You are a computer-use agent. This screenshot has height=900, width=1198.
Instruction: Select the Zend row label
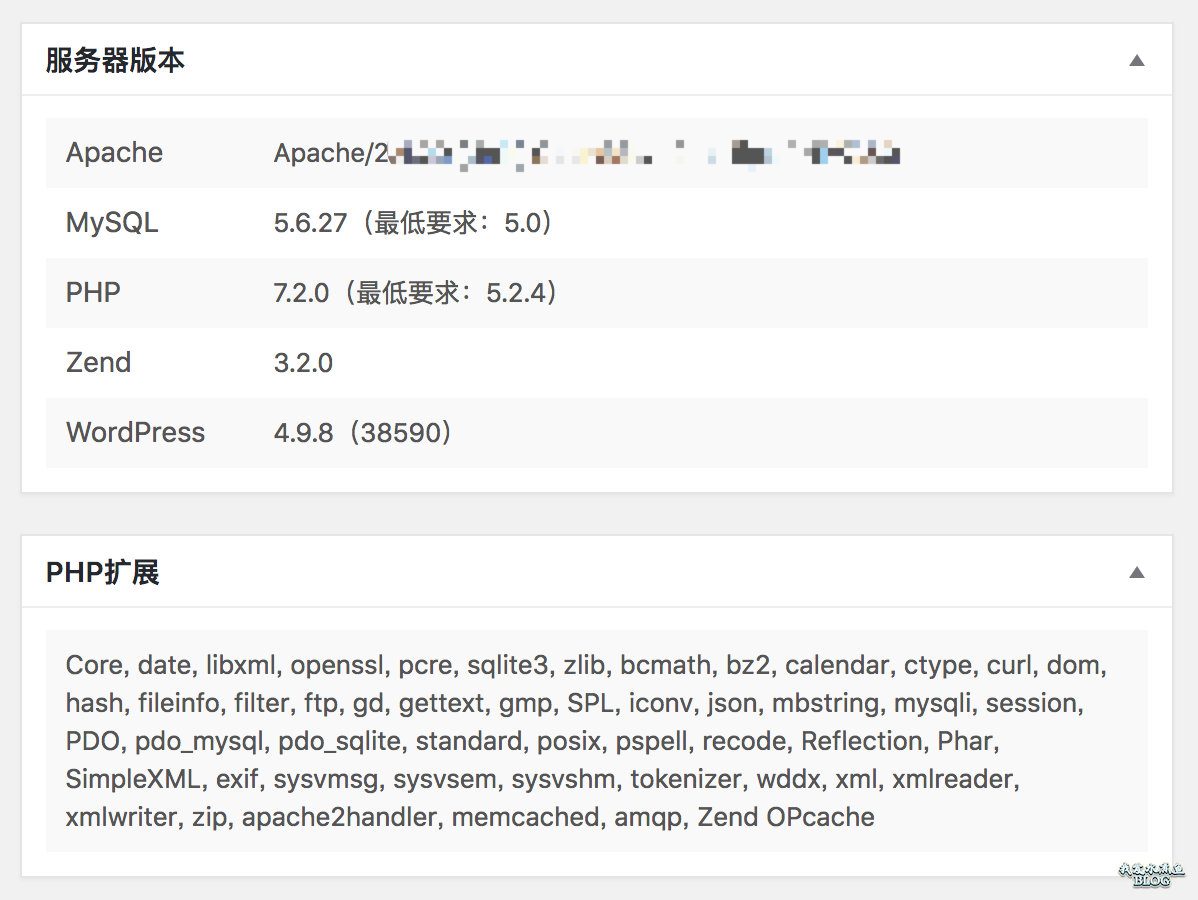click(x=98, y=362)
